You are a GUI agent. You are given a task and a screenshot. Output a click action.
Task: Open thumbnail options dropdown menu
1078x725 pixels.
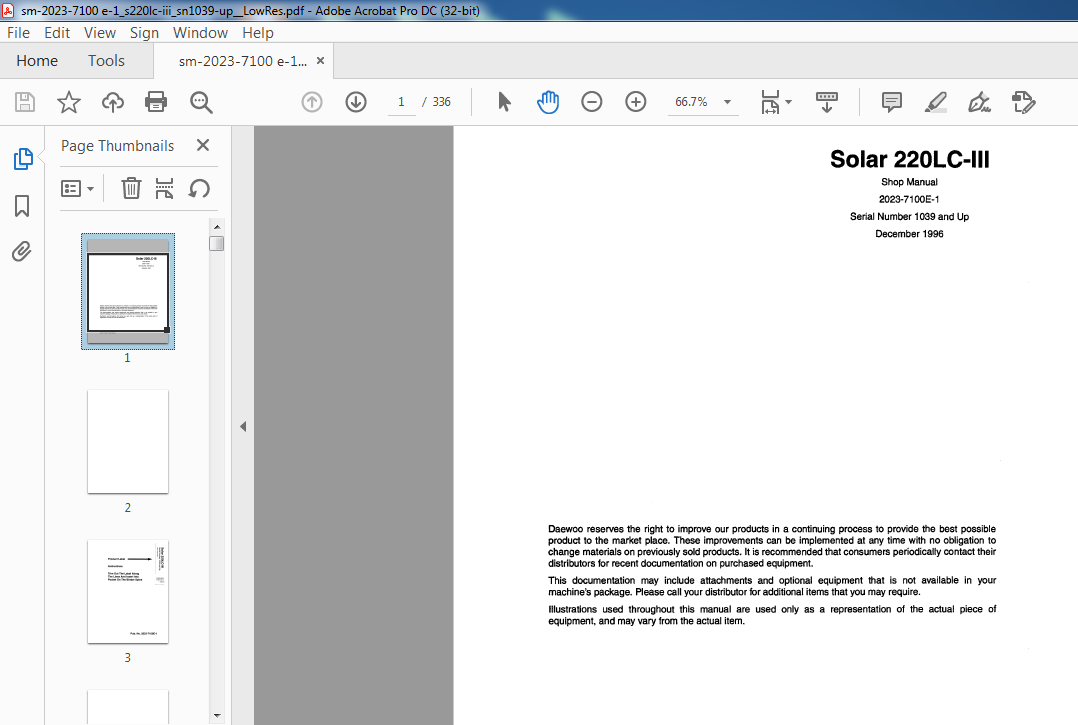(x=78, y=188)
